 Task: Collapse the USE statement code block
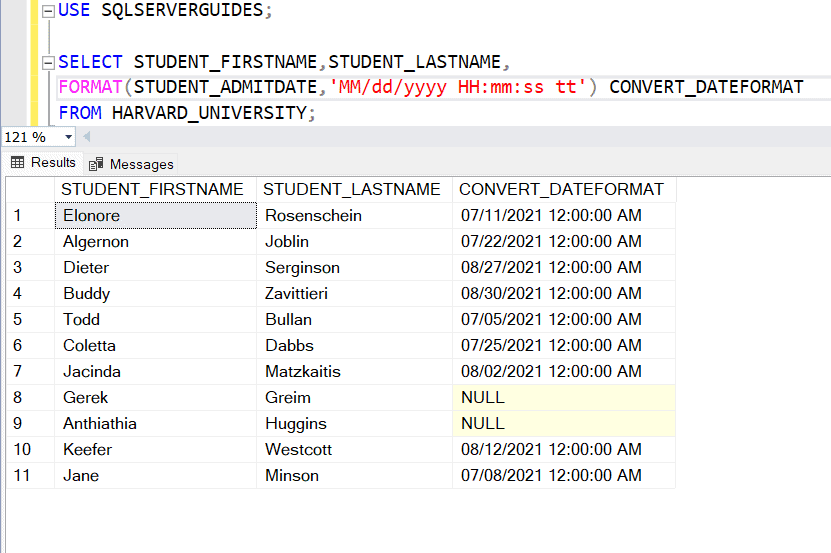pyautogui.click(x=48, y=11)
